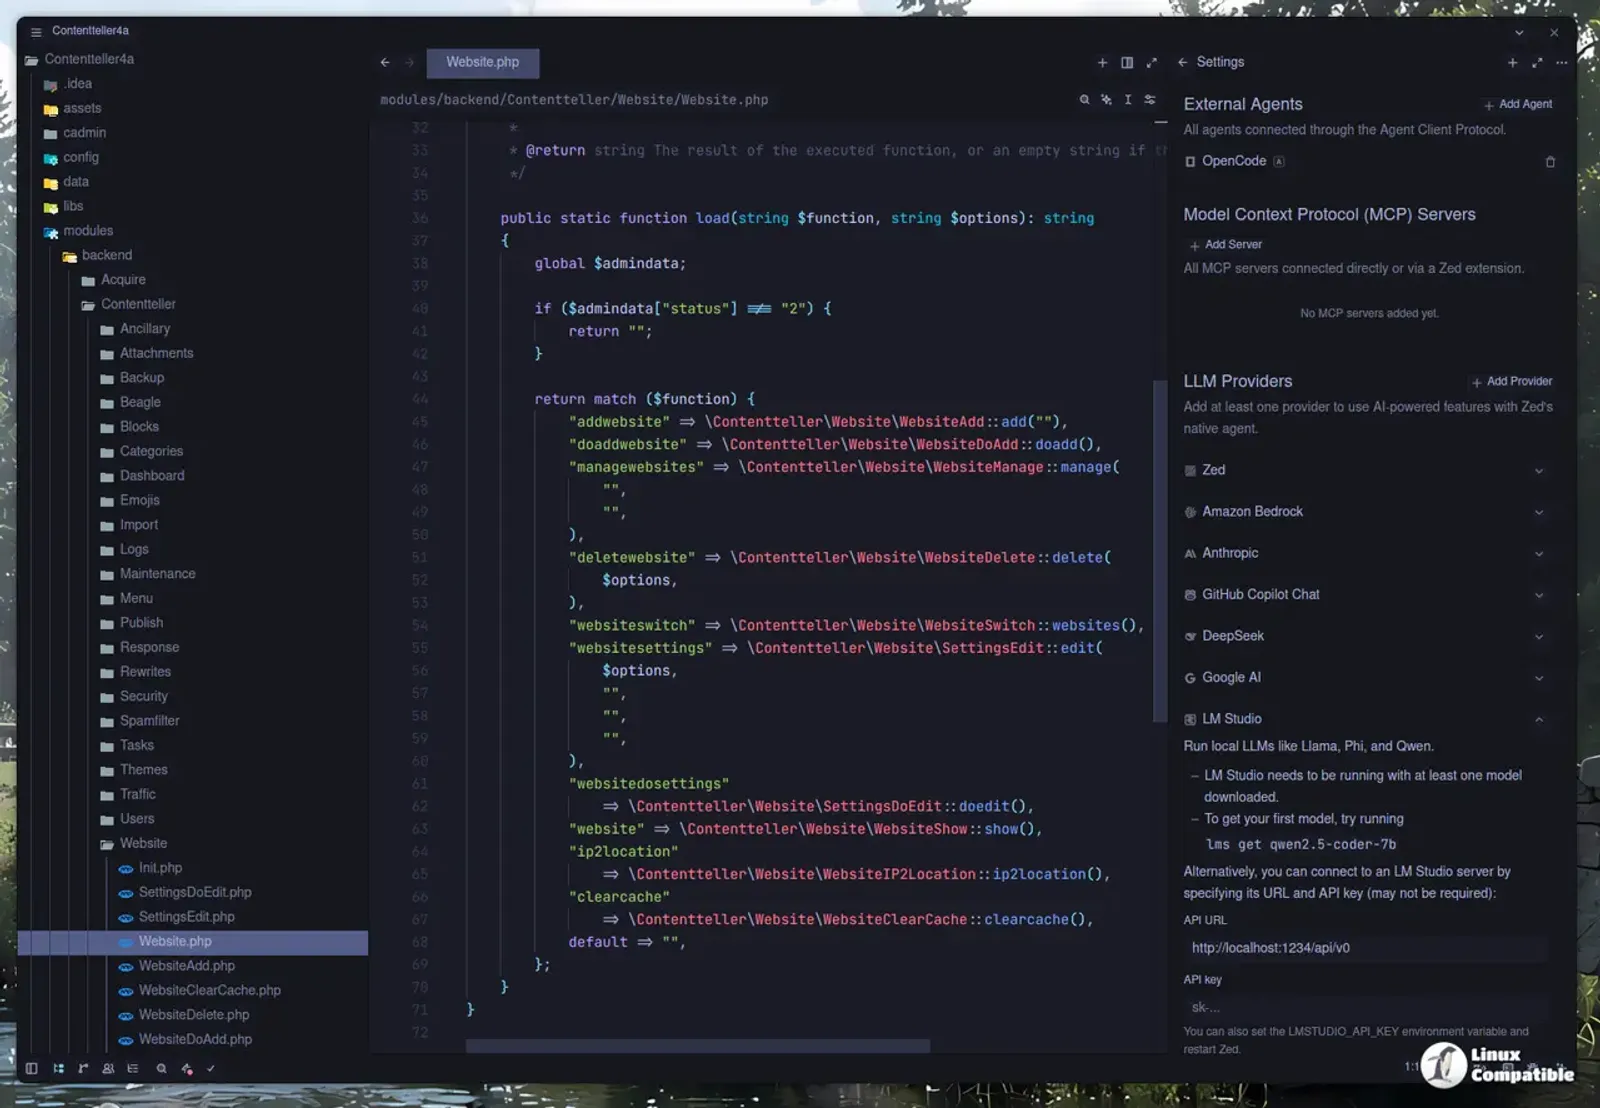
Task: Go back in editor navigation history
Action: [385, 62]
